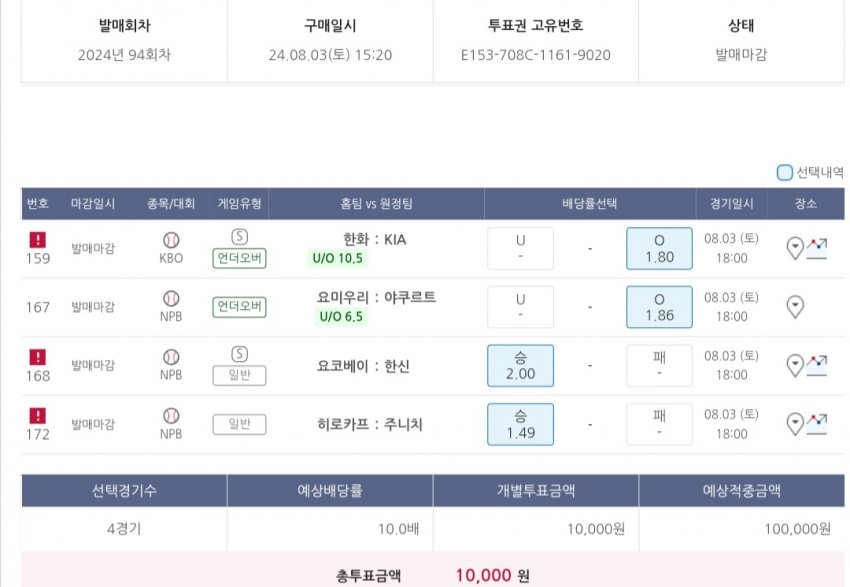Select the O 1.80 odds for 한화 vs KIA
Image resolution: width=850 pixels, height=587 pixels.
pos(659,249)
